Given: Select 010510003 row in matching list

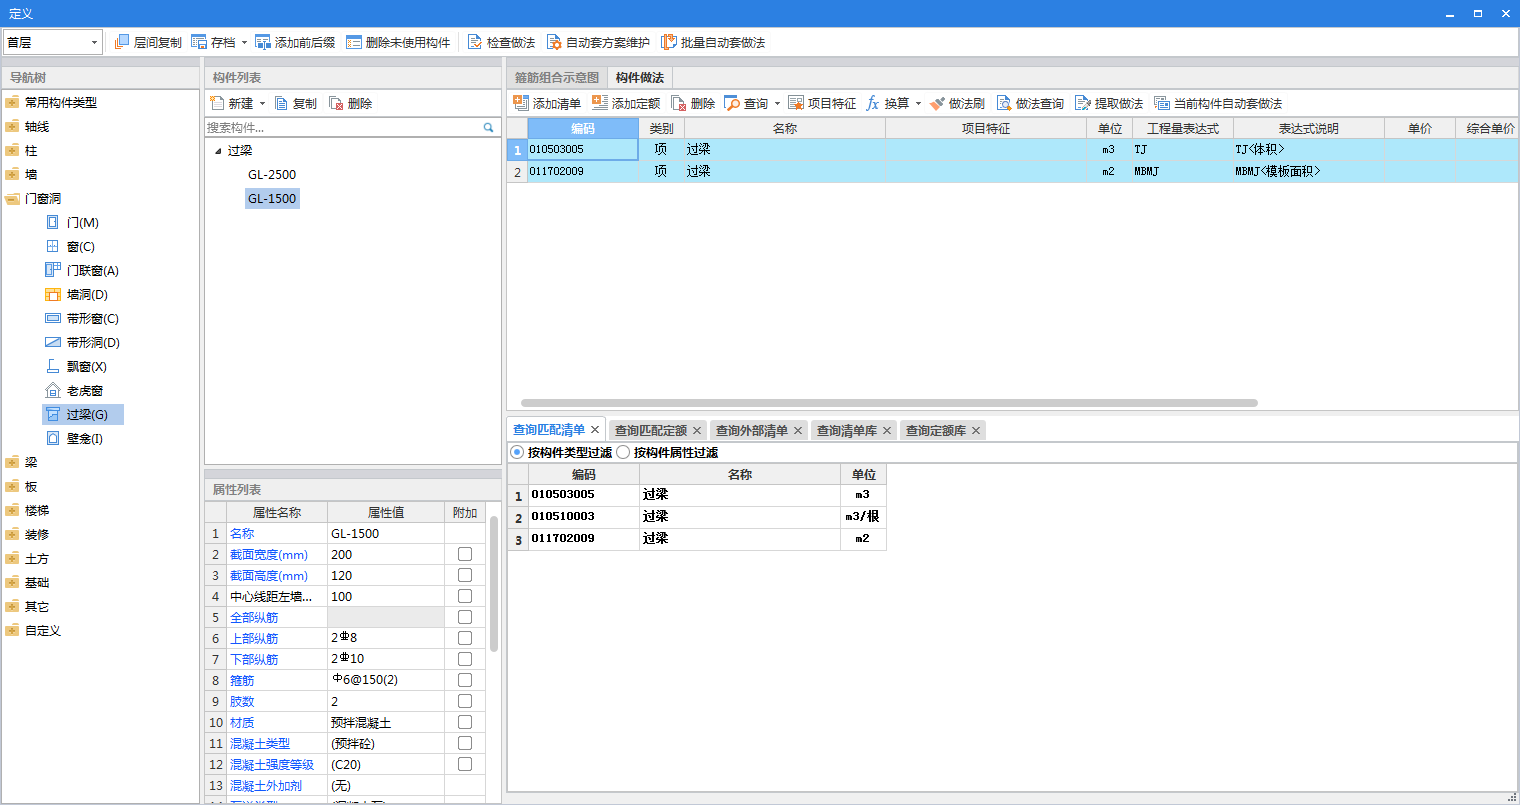Looking at the screenshot, I should click(697, 516).
